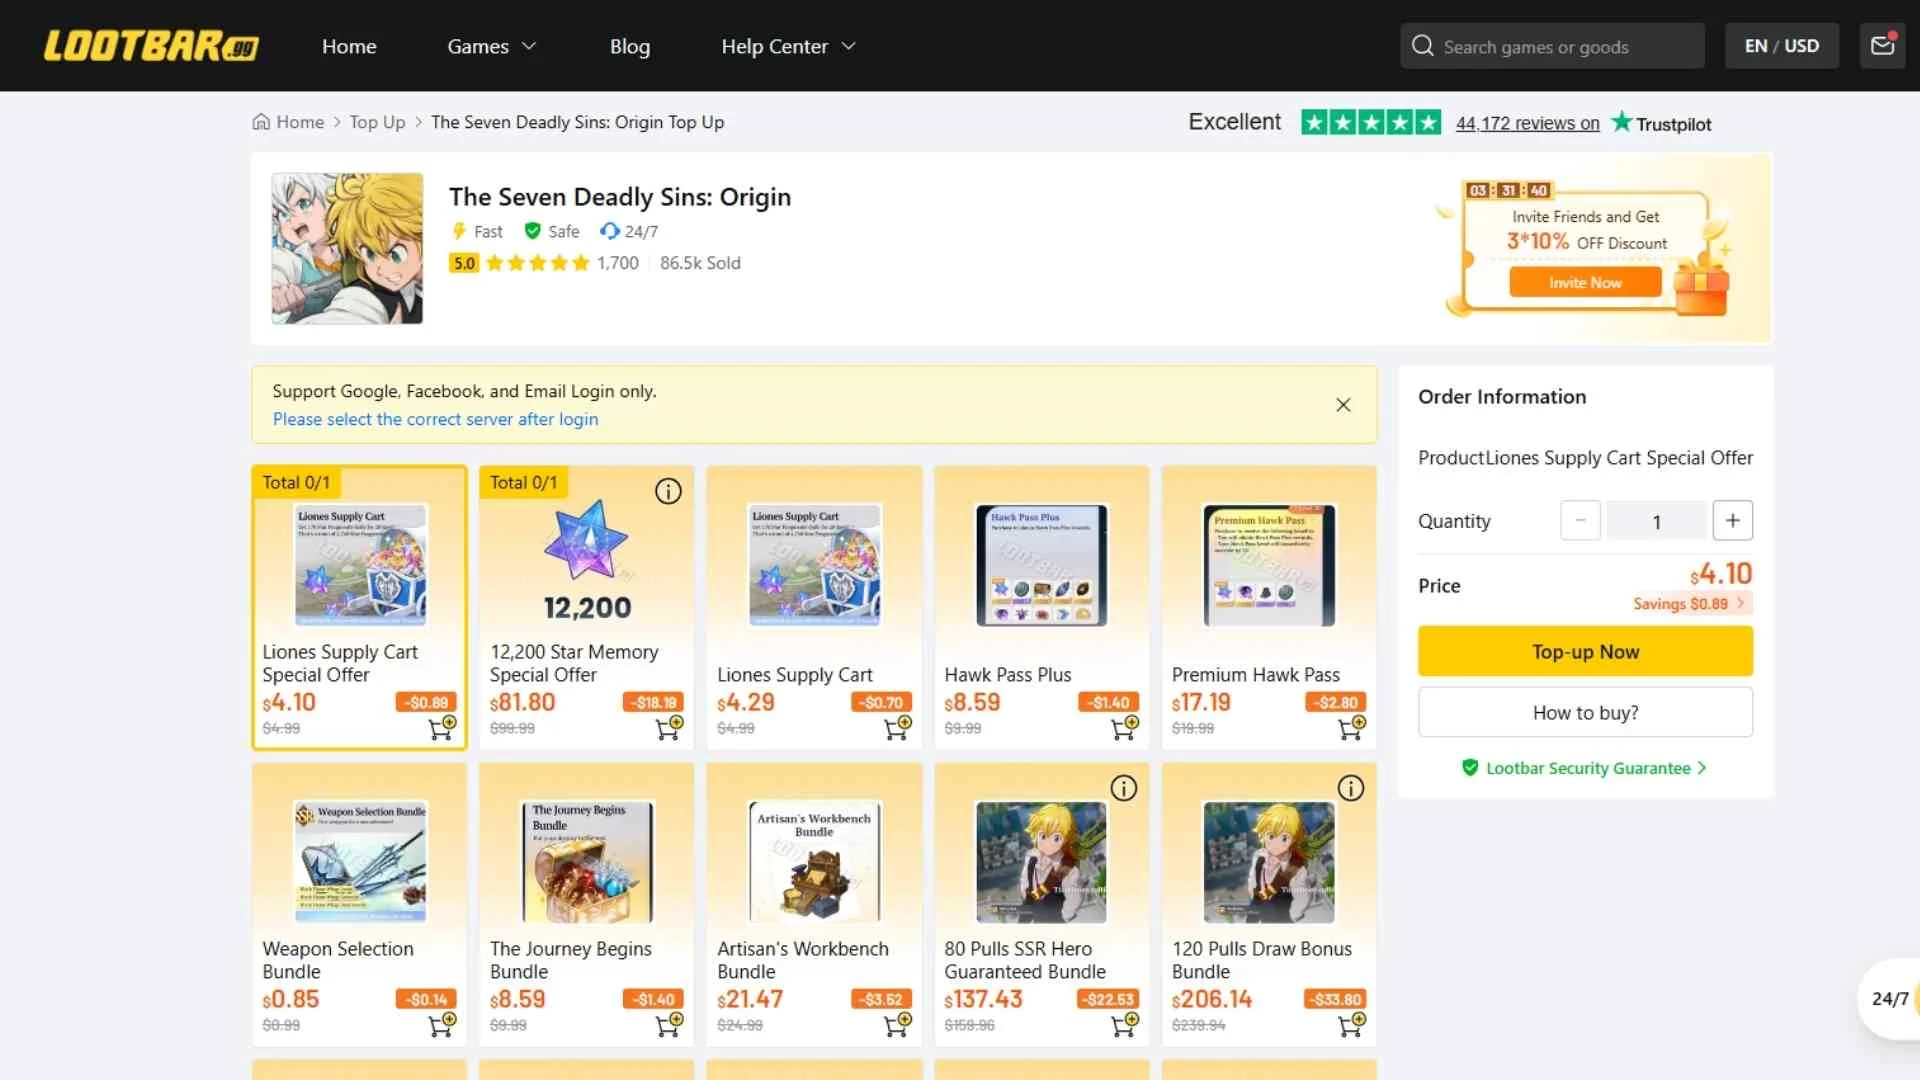Add 120 Pulls Draw Bonus Bundle to cart
The height and width of the screenshot is (1080, 1920).
(x=1351, y=1024)
